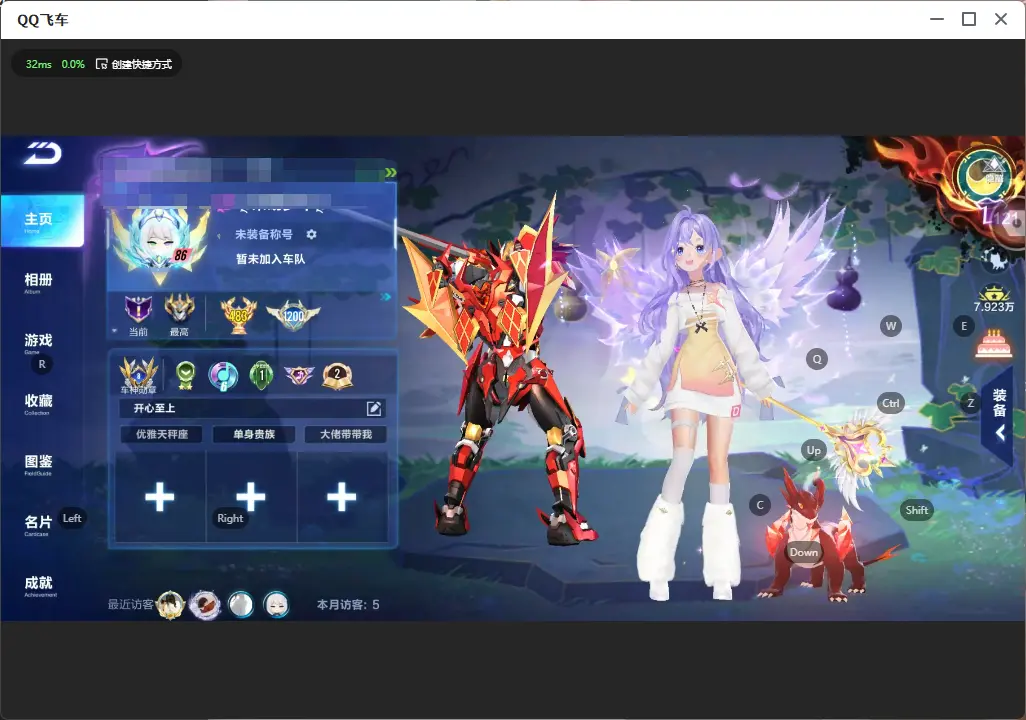Expand the 装备 equipment side panel
1026x720 pixels.
tap(998, 416)
